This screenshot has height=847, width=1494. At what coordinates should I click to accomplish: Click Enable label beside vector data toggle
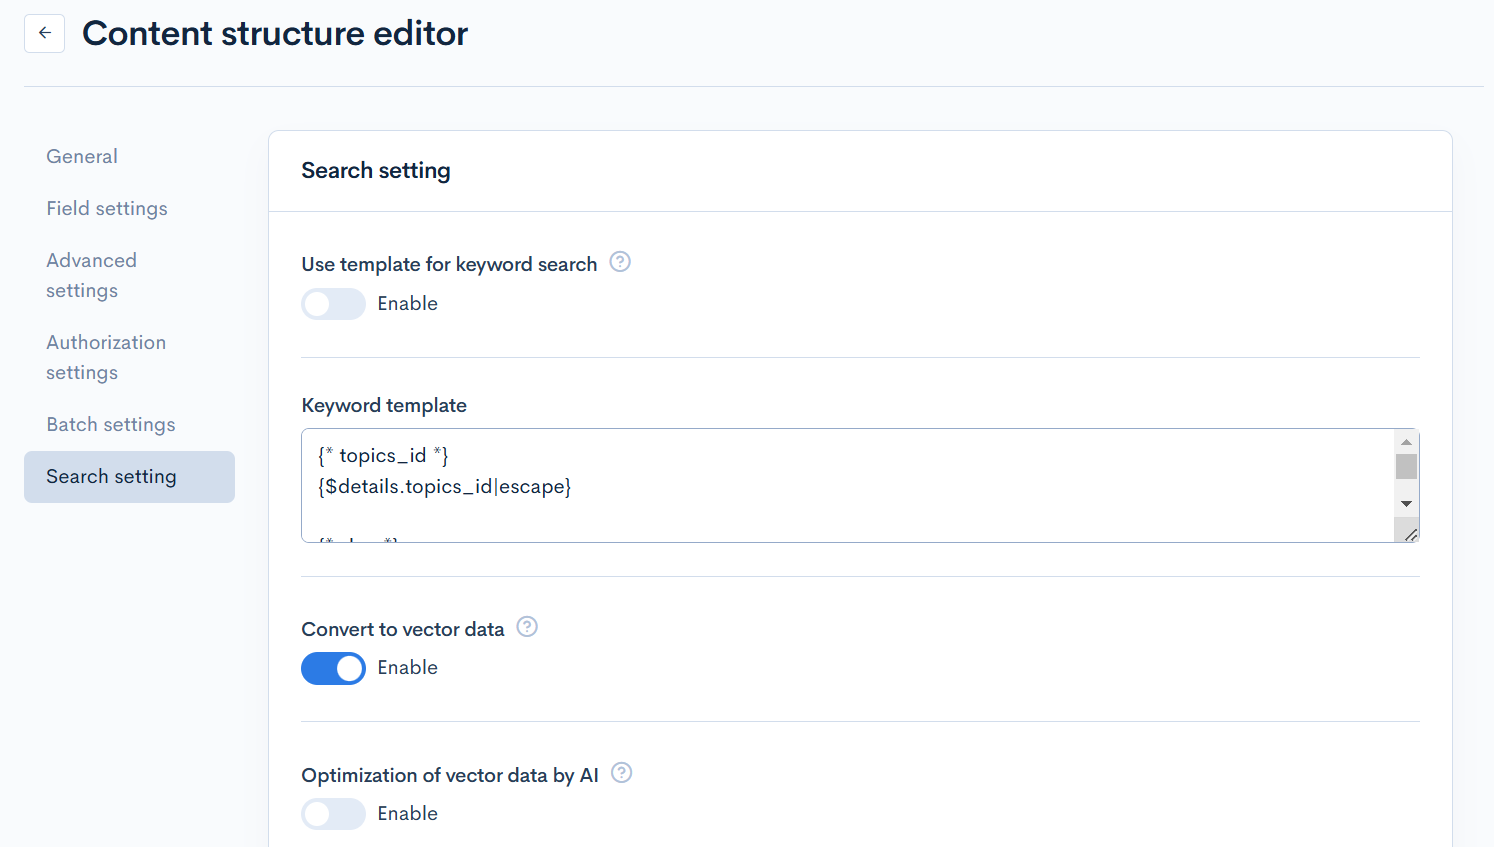(x=407, y=668)
